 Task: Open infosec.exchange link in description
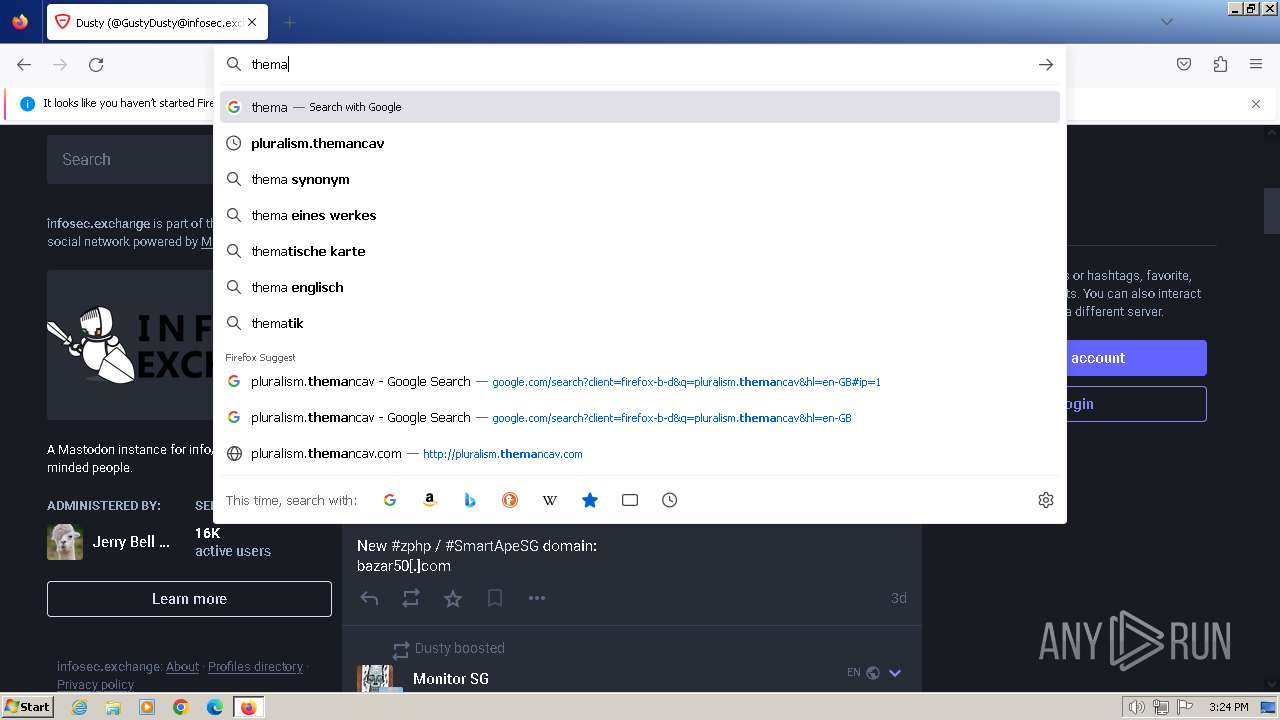pos(98,224)
